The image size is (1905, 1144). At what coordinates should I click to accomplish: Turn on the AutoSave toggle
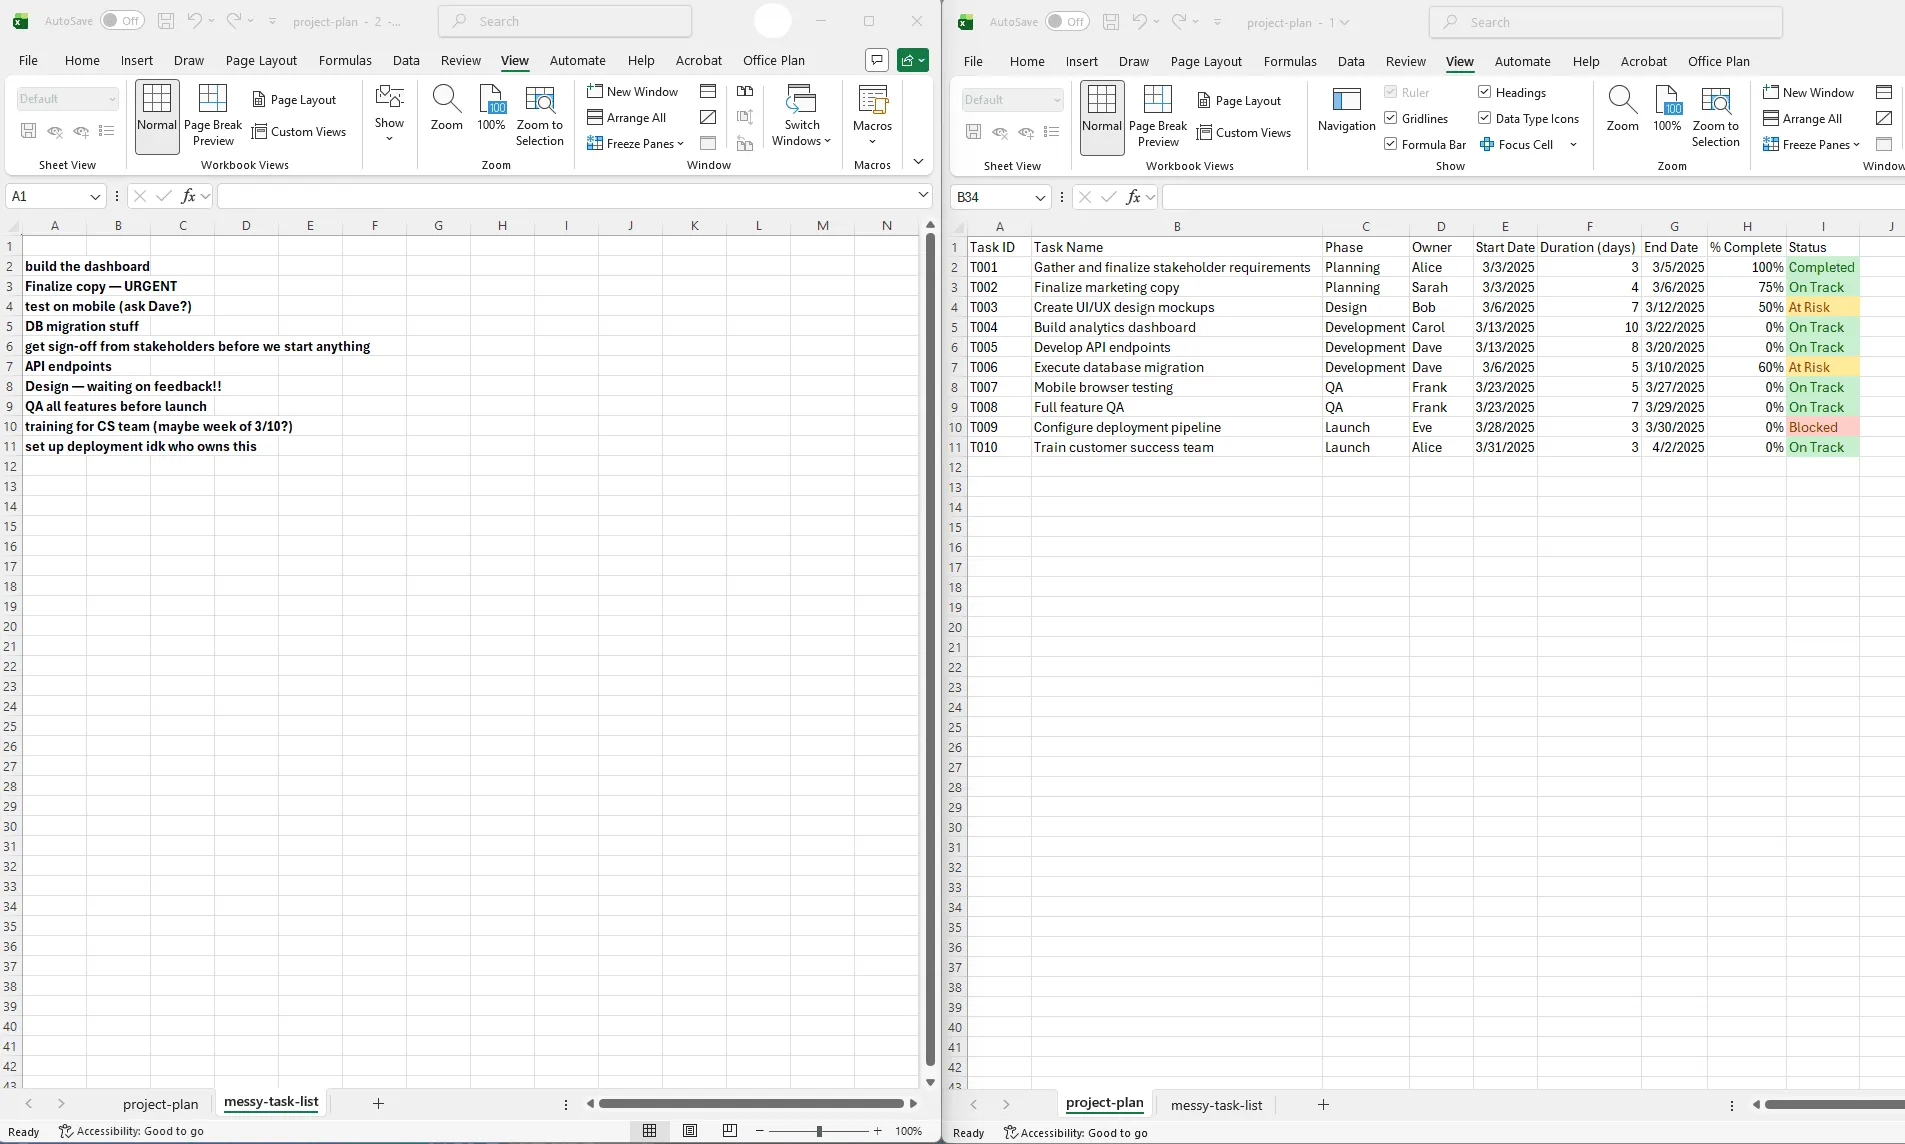(x=122, y=20)
